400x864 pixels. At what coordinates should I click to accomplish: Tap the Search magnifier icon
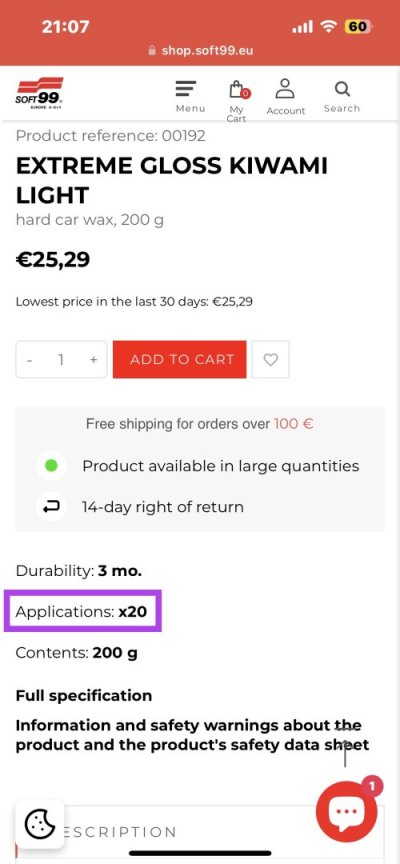[x=342, y=89]
